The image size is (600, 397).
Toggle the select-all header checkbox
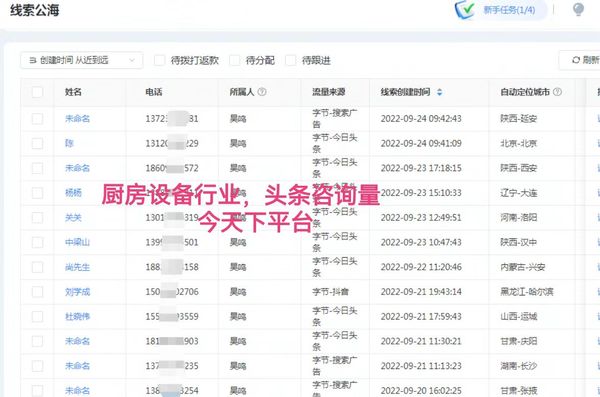click(x=37, y=92)
